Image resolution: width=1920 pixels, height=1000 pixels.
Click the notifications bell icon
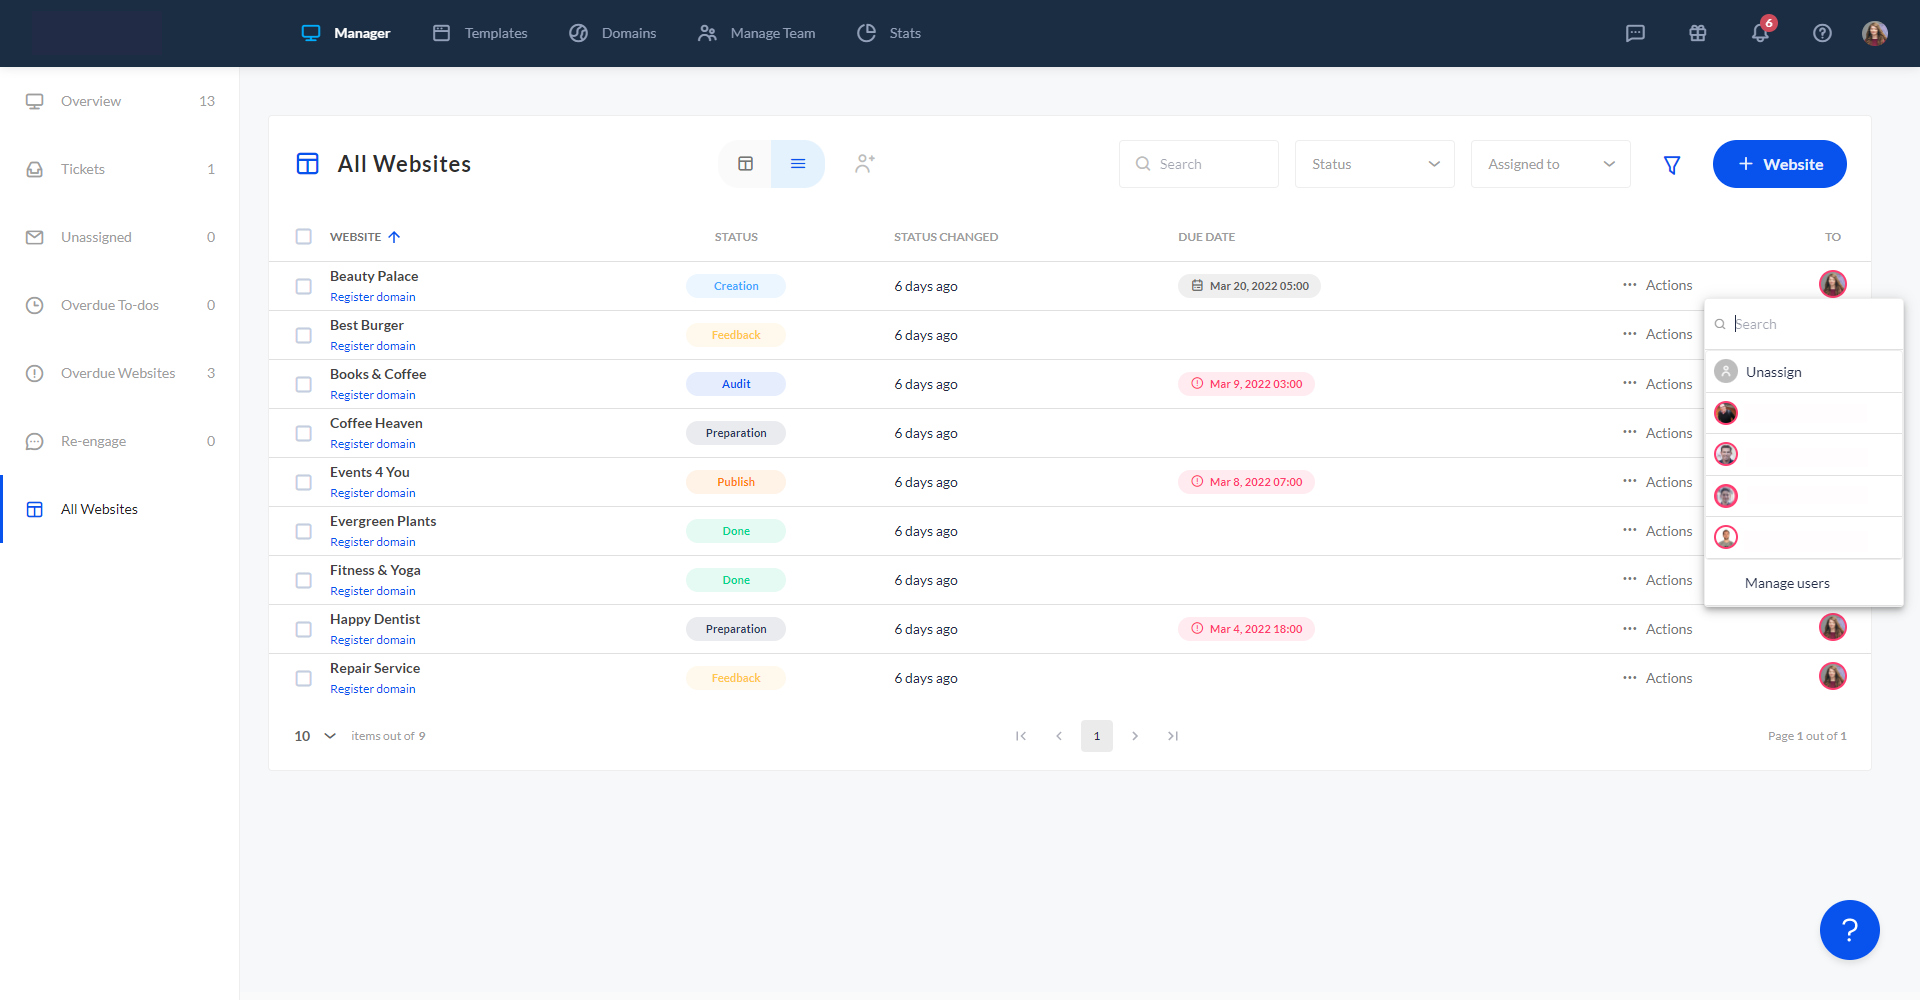(1760, 33)
